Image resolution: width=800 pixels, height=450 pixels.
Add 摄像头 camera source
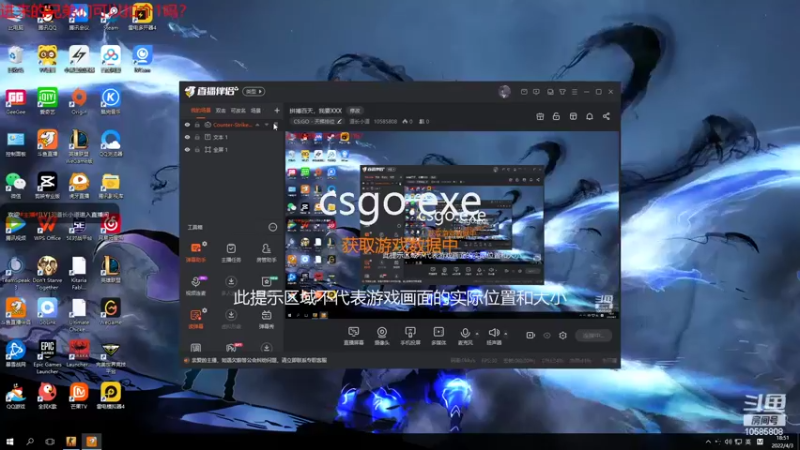(382, 336)
